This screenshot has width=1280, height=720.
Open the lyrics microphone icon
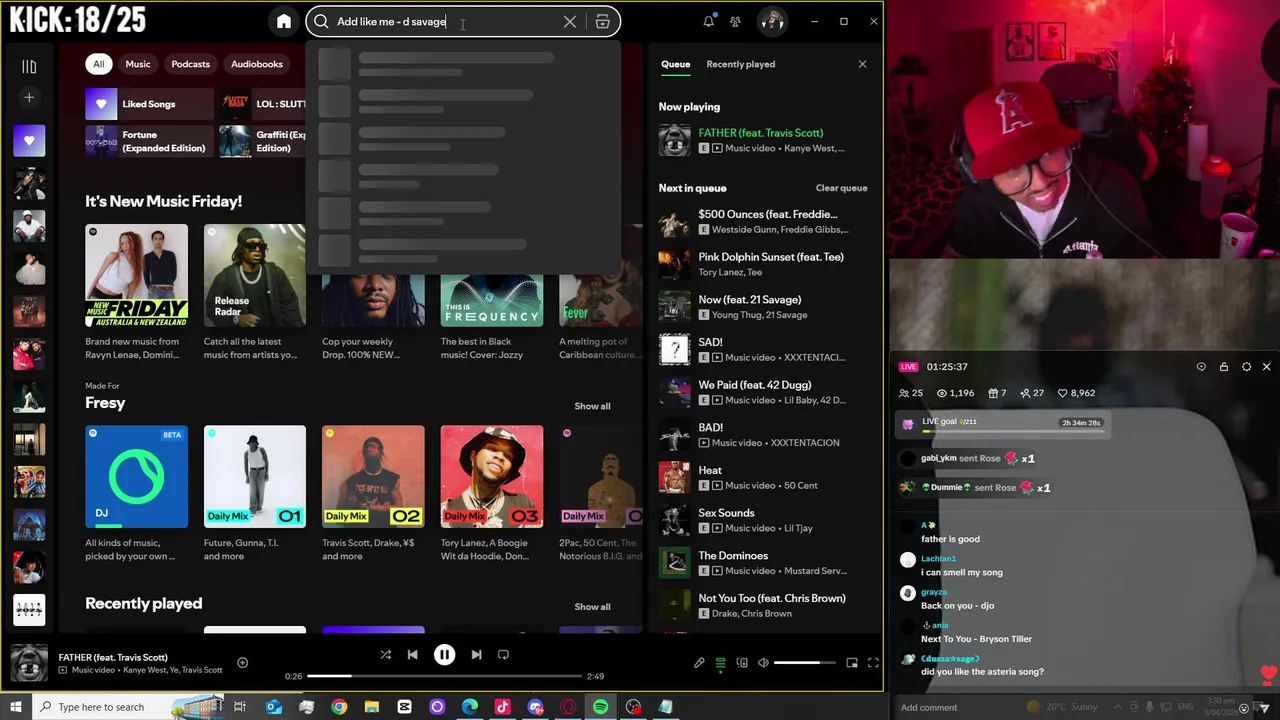click(699, 663)
